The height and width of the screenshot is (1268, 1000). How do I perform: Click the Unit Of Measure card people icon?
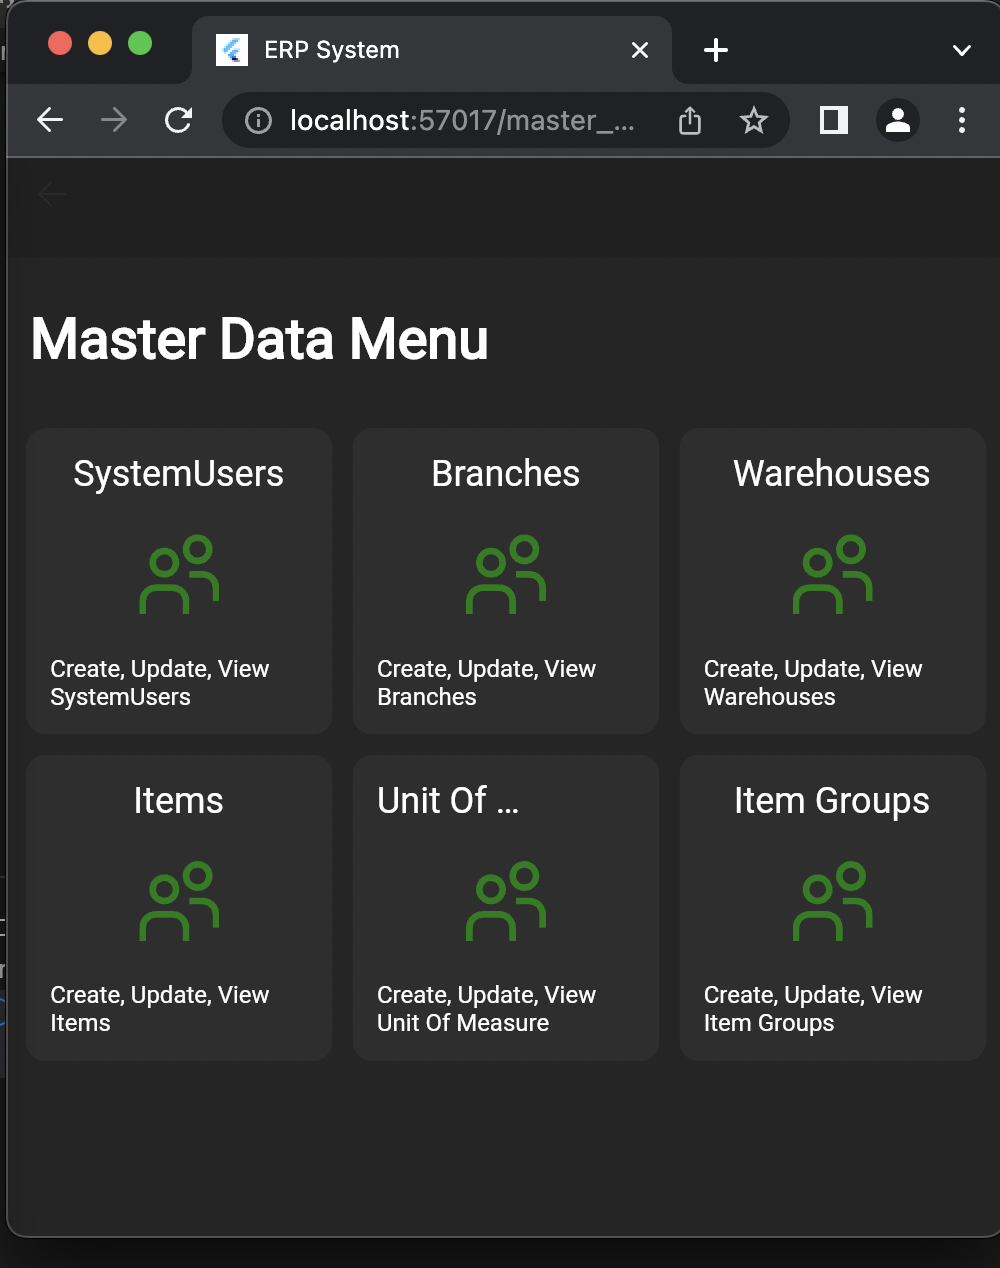506,901
